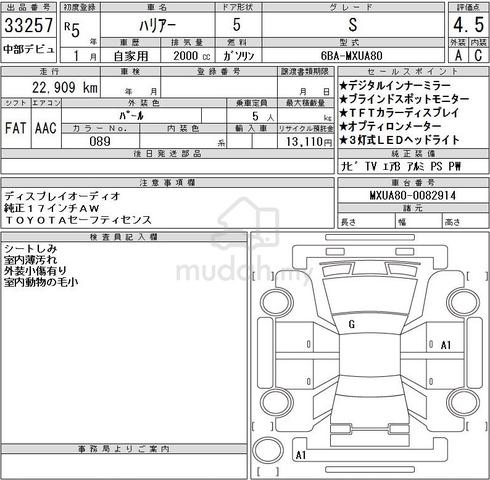Select デジタルインナーミラー sales point
This screenshot has height=480, width=490.
(395, 86)
